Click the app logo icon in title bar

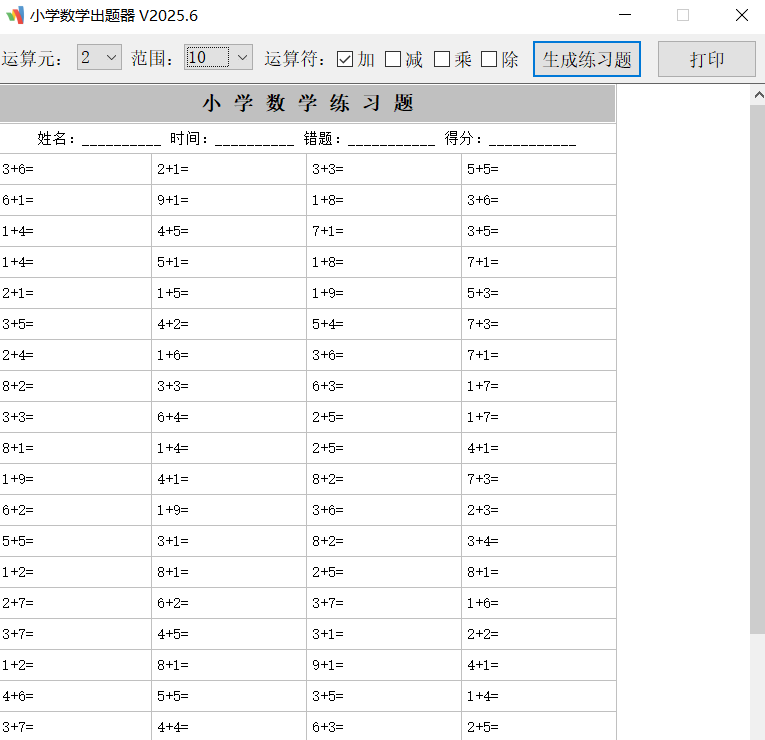[x=15, y=16]
